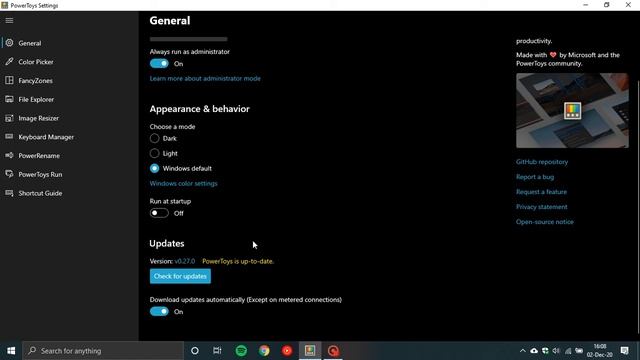The image size is (640, 360).
Task: Click the Image Resizer sidebar icon
Action: [9, 118]
